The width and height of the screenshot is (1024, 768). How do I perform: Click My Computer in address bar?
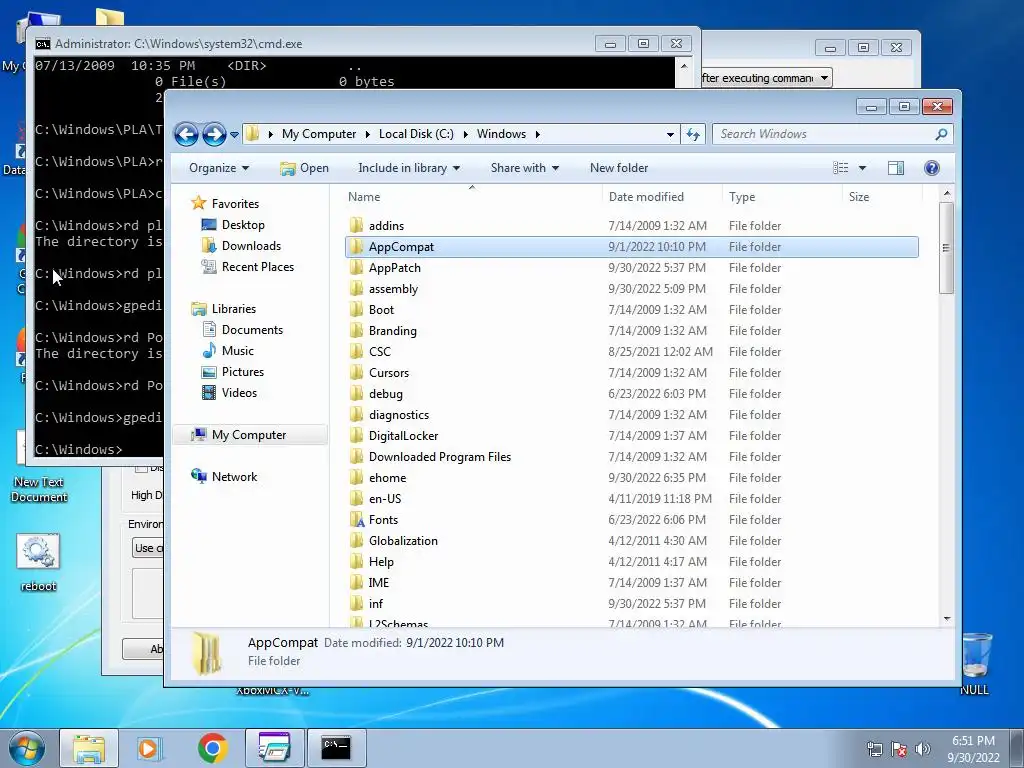tap(319, 134)
